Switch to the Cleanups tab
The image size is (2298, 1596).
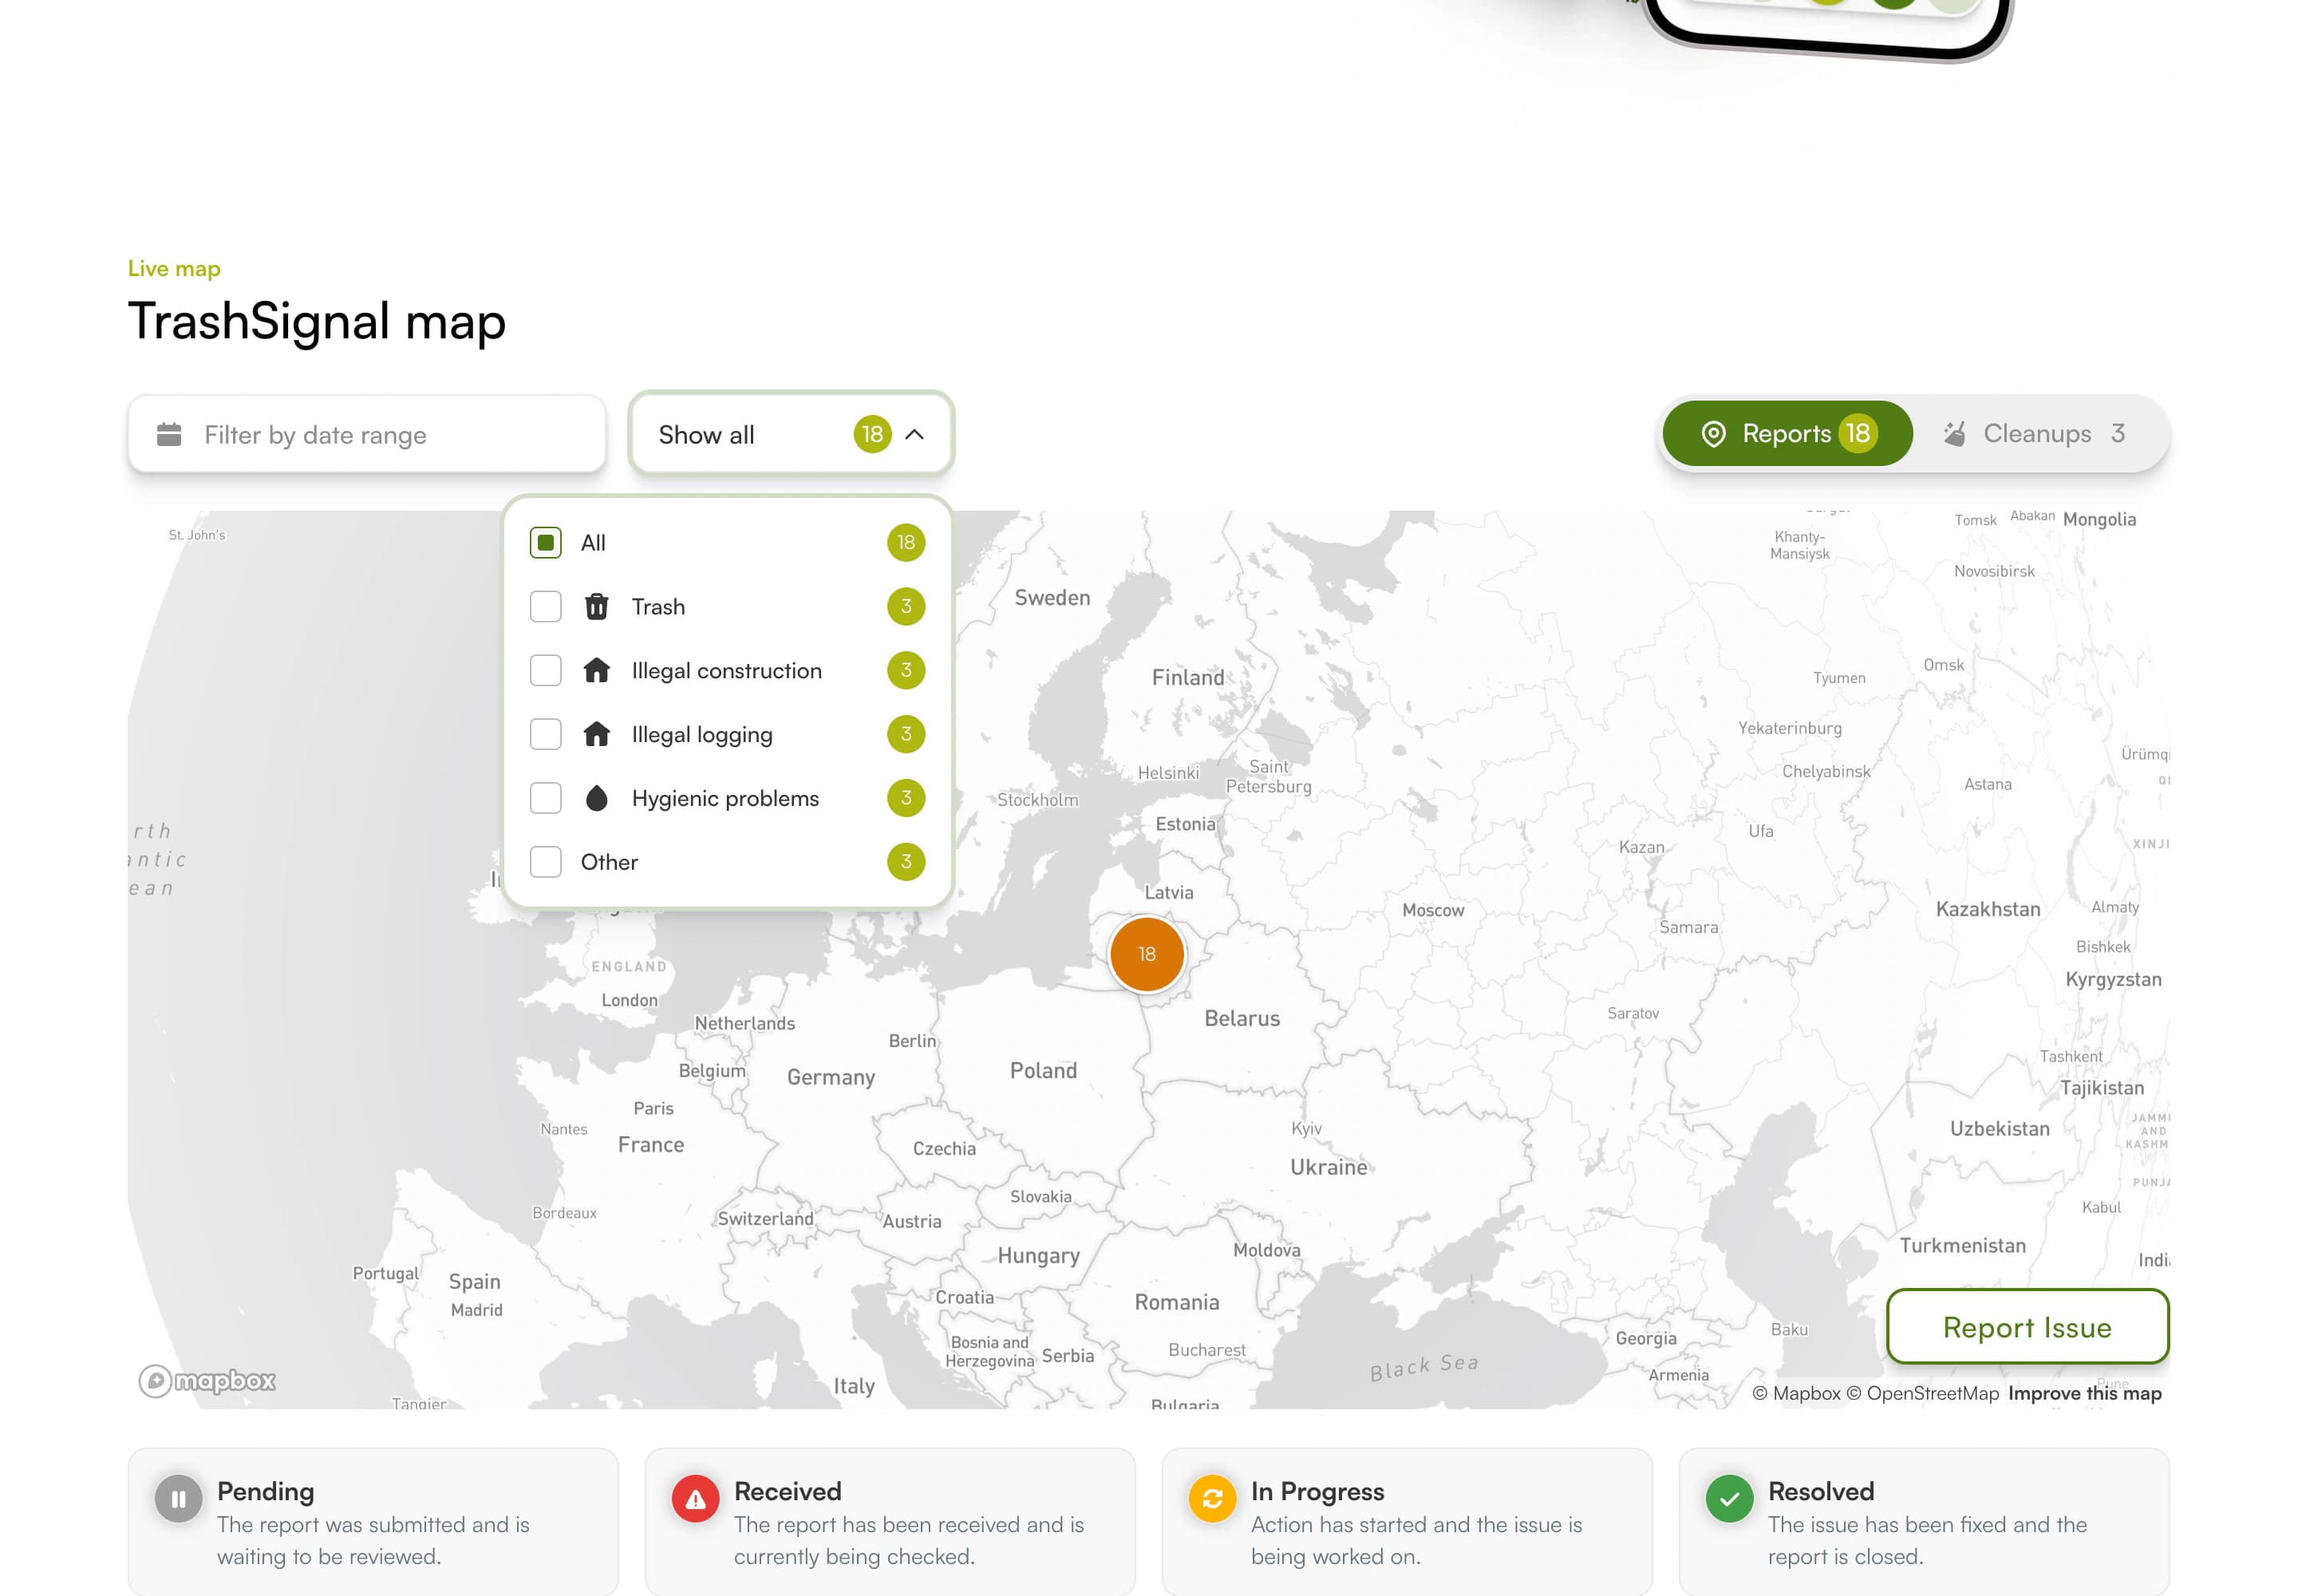(2034, 433)
